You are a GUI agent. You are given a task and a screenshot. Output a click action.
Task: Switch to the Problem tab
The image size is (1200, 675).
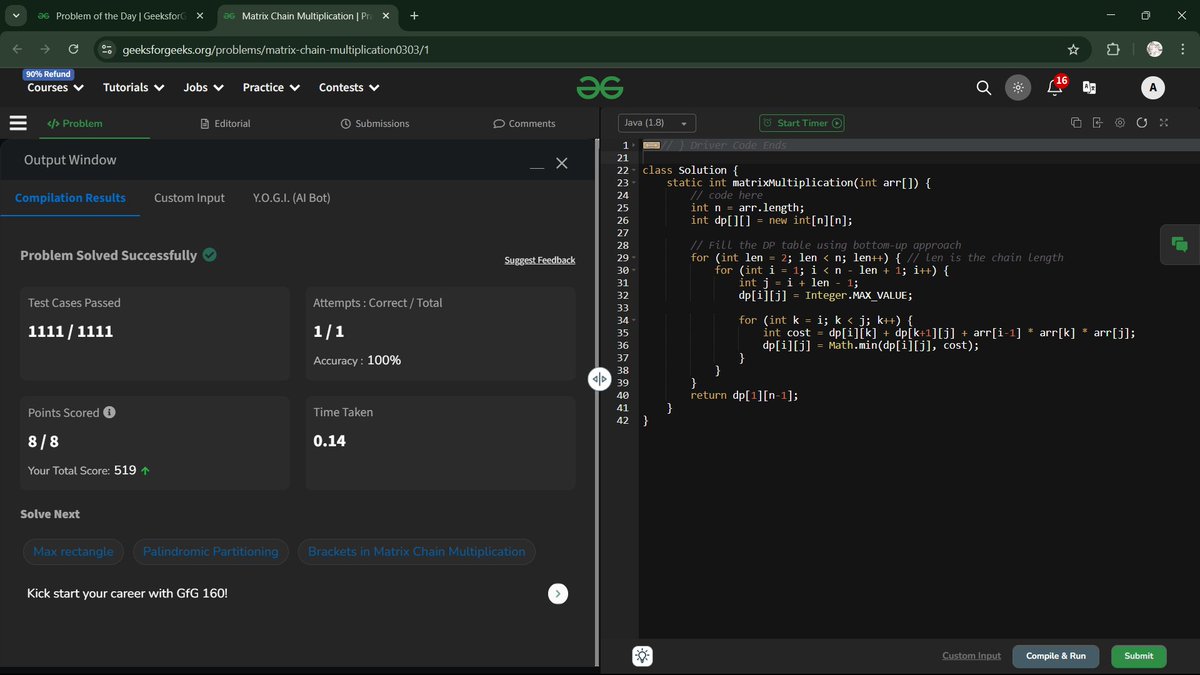coord(75,124)
